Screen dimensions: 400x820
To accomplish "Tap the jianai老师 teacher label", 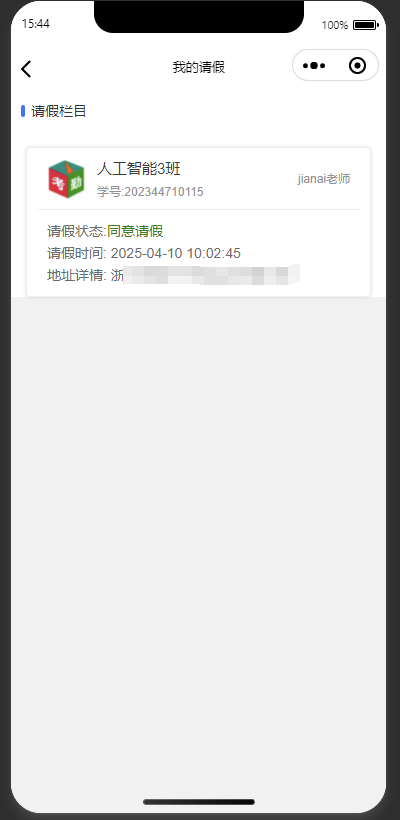I will tap(324, 179).
